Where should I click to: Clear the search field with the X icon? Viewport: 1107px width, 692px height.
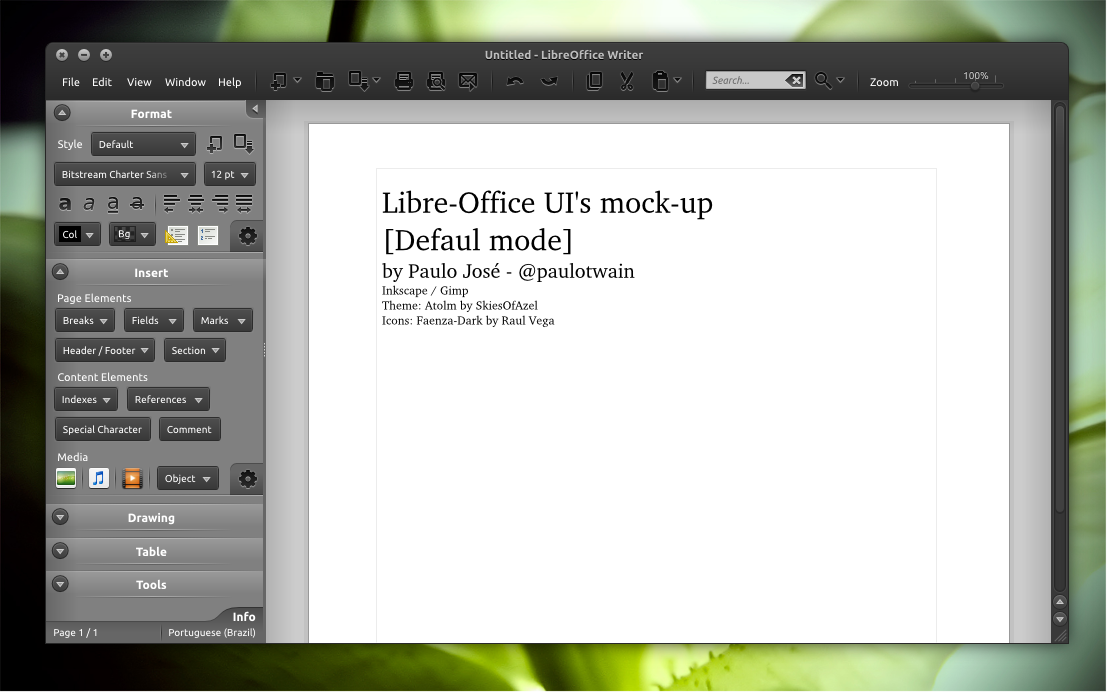794,80
